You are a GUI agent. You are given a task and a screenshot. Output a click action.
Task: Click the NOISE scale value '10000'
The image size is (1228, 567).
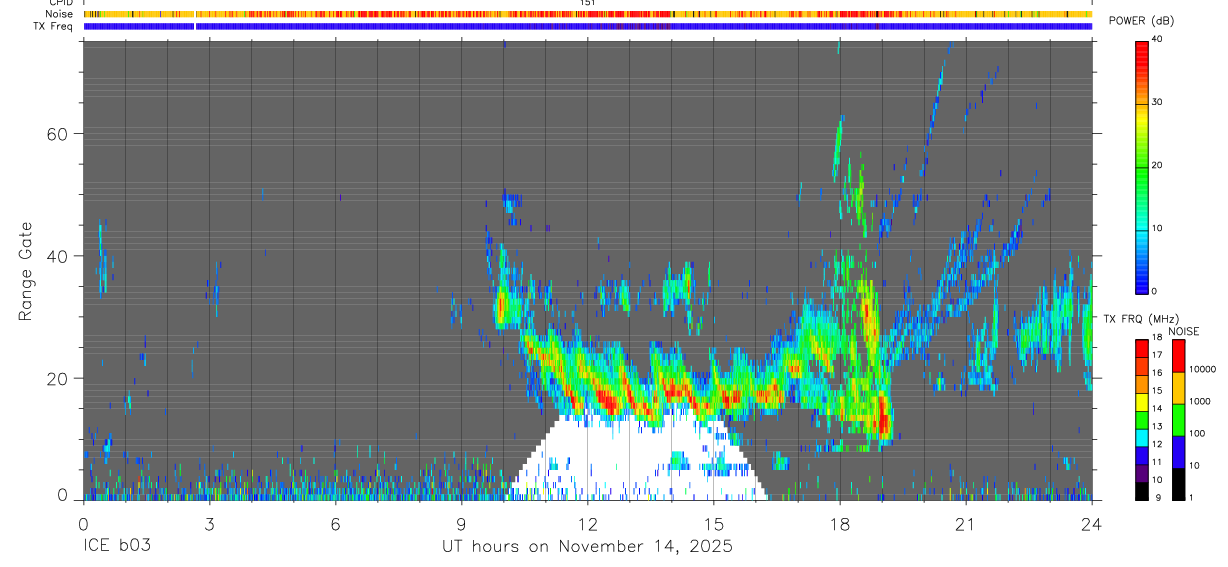(x=1202, y=369)
